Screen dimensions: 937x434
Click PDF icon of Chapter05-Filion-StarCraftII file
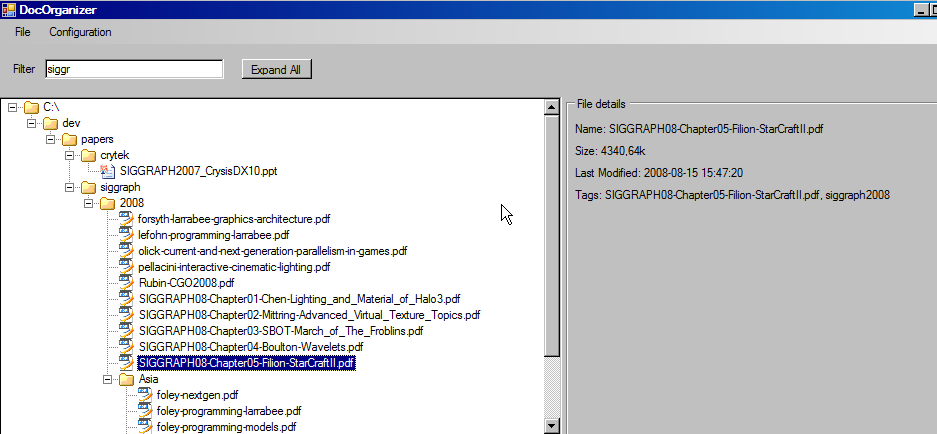point(126,363)
